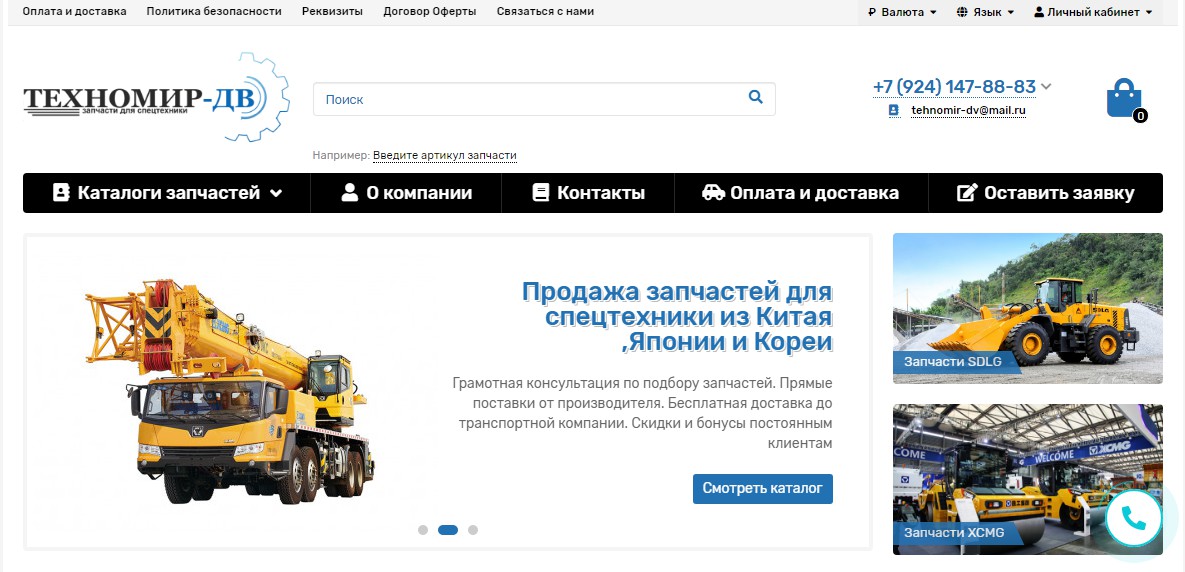Click the ruble currency icon
1185x572 pixels.
coord(872,12)
